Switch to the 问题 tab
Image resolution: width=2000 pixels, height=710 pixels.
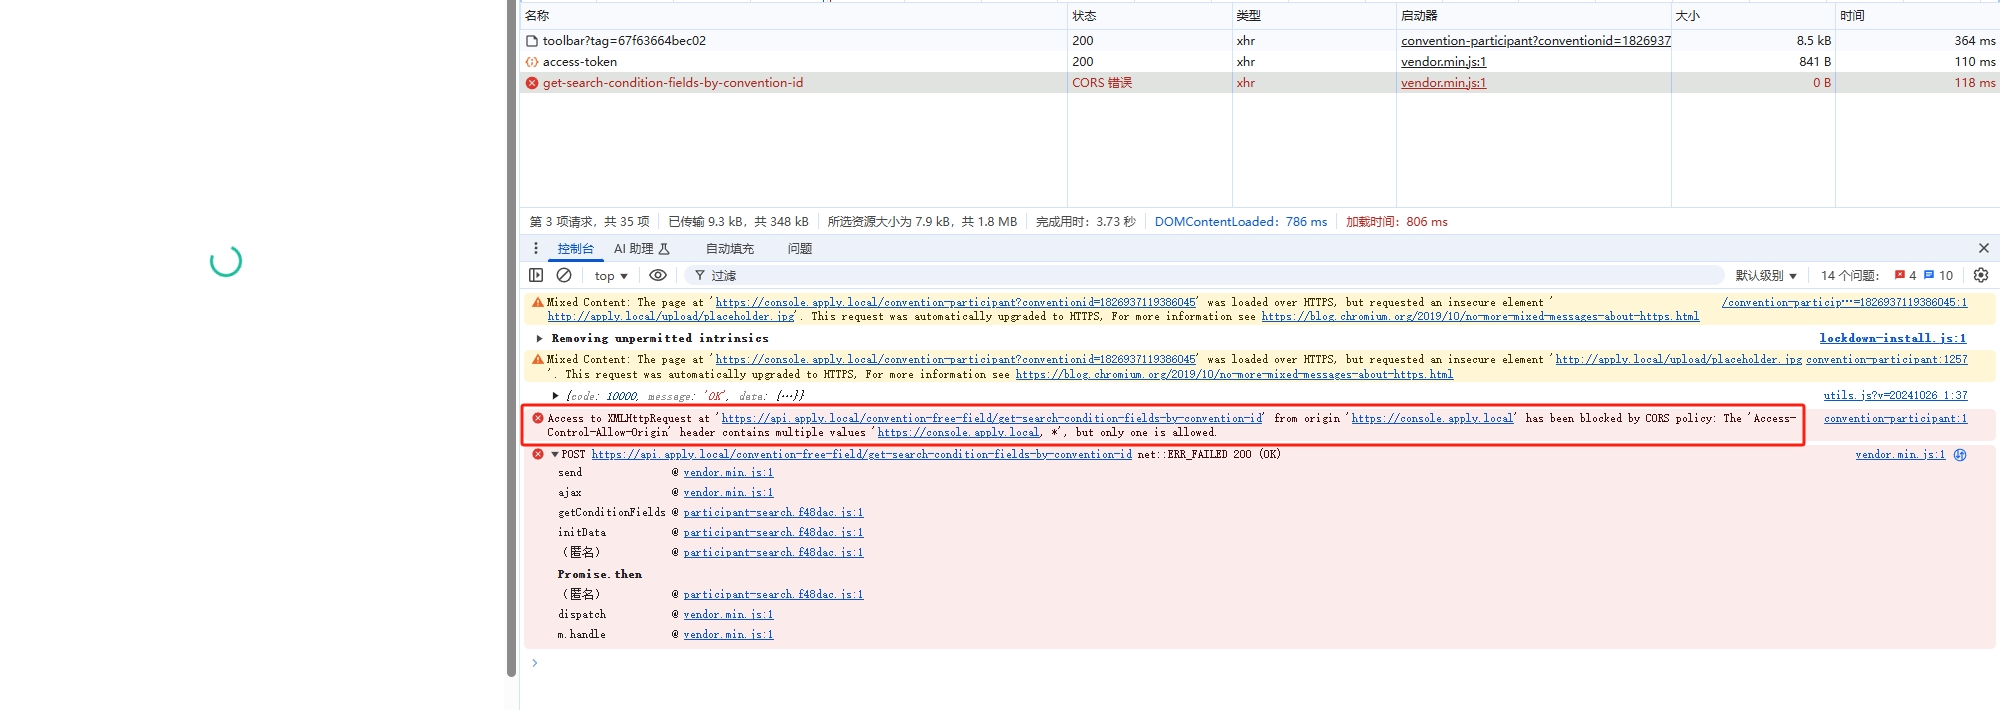point(799,249)
